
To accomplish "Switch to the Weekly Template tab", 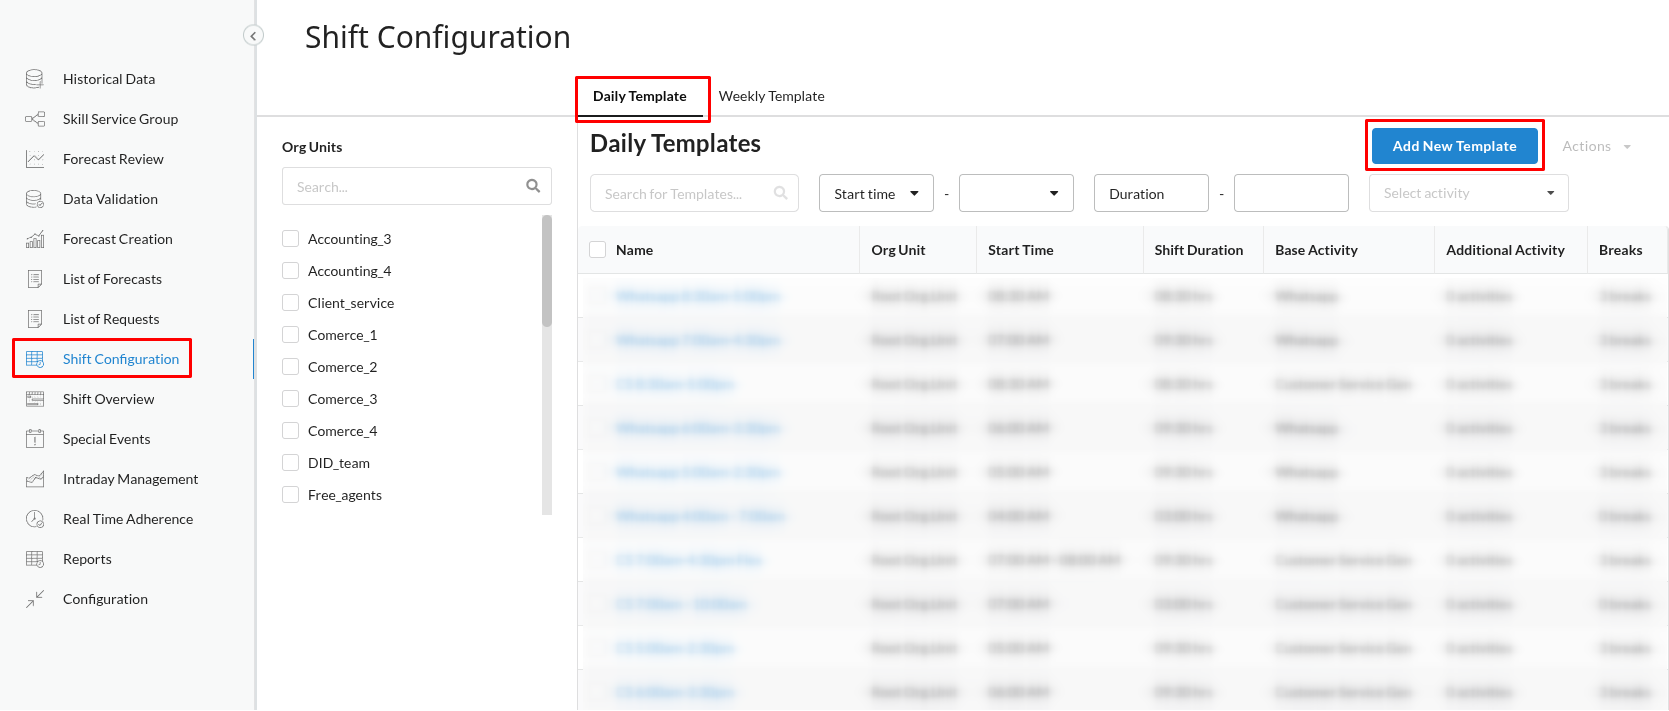I will pyautogui.click(x=771, y=97).
